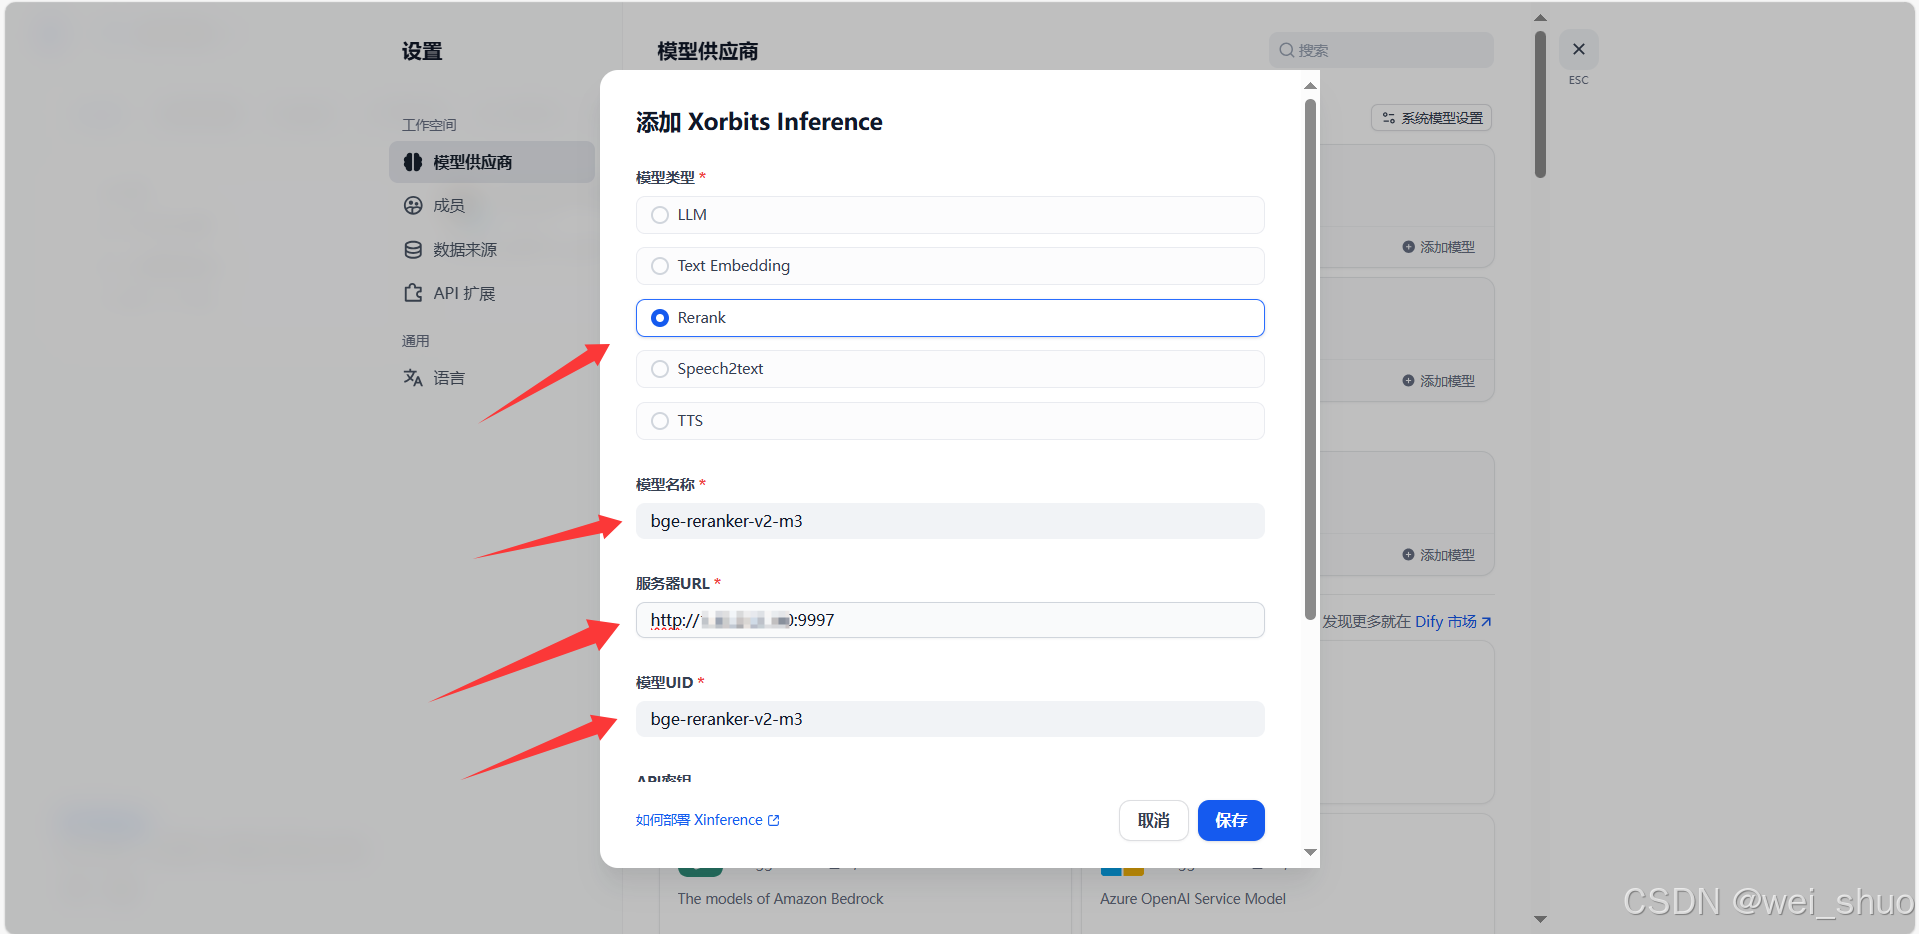Click the settings page scrollbar thumb

click(x=1540, y=104)
